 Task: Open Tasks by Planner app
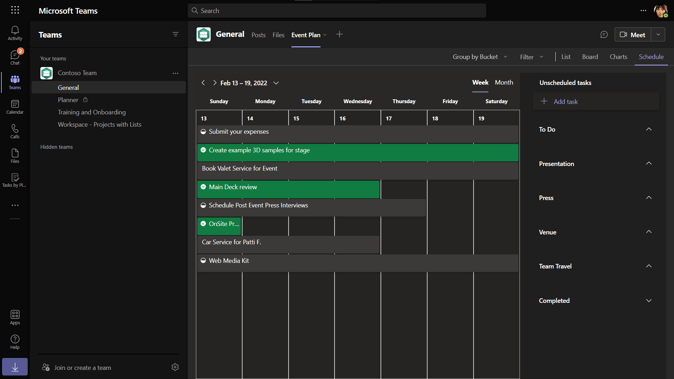pyautogui.click(x=15, y=180)
